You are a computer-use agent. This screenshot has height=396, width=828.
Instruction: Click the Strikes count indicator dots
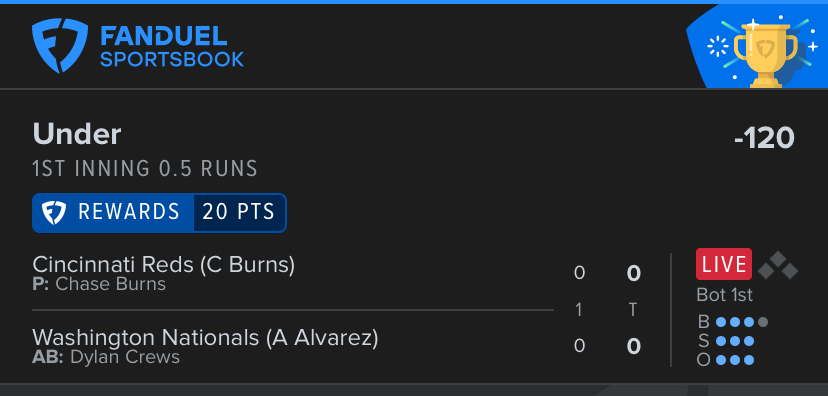point(735,341)
